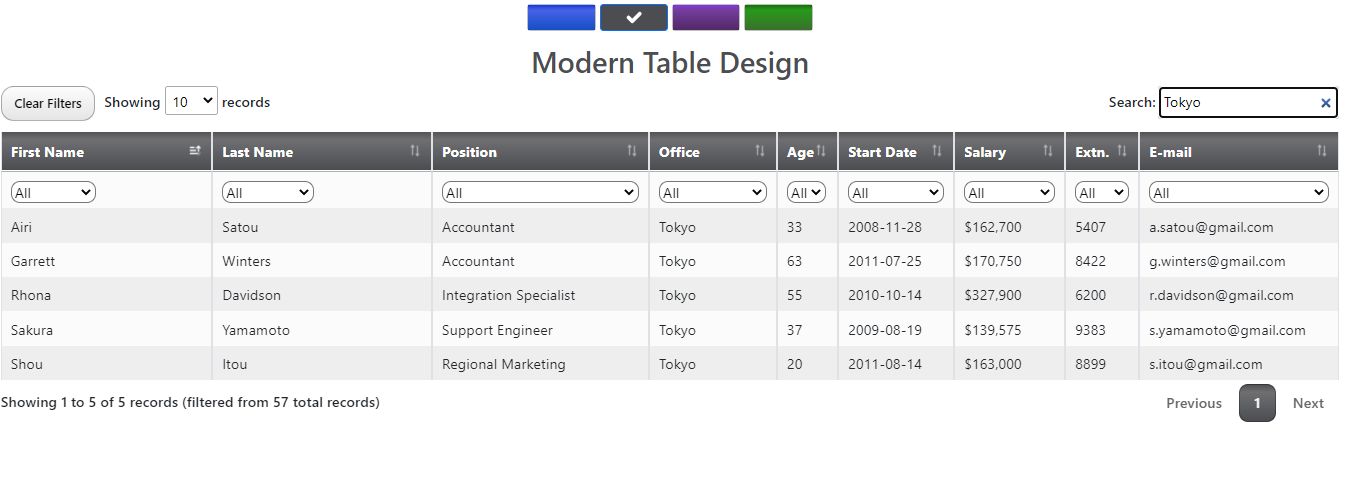The height and width of the screenshot is (498, 1353).
Task: Open the Position column filter dropdown
Action: tap(540, 193)
